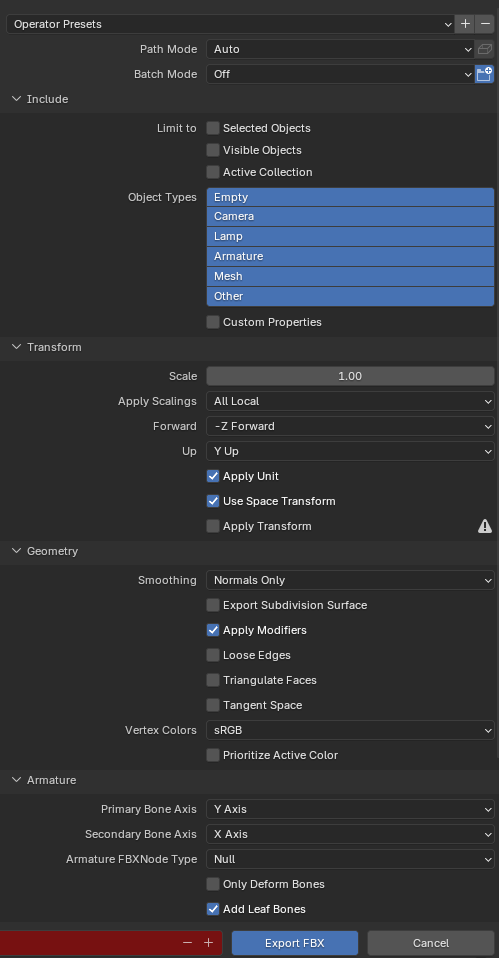
Task: Click the plus icon in the red filename field
Action: click(208, 943)
